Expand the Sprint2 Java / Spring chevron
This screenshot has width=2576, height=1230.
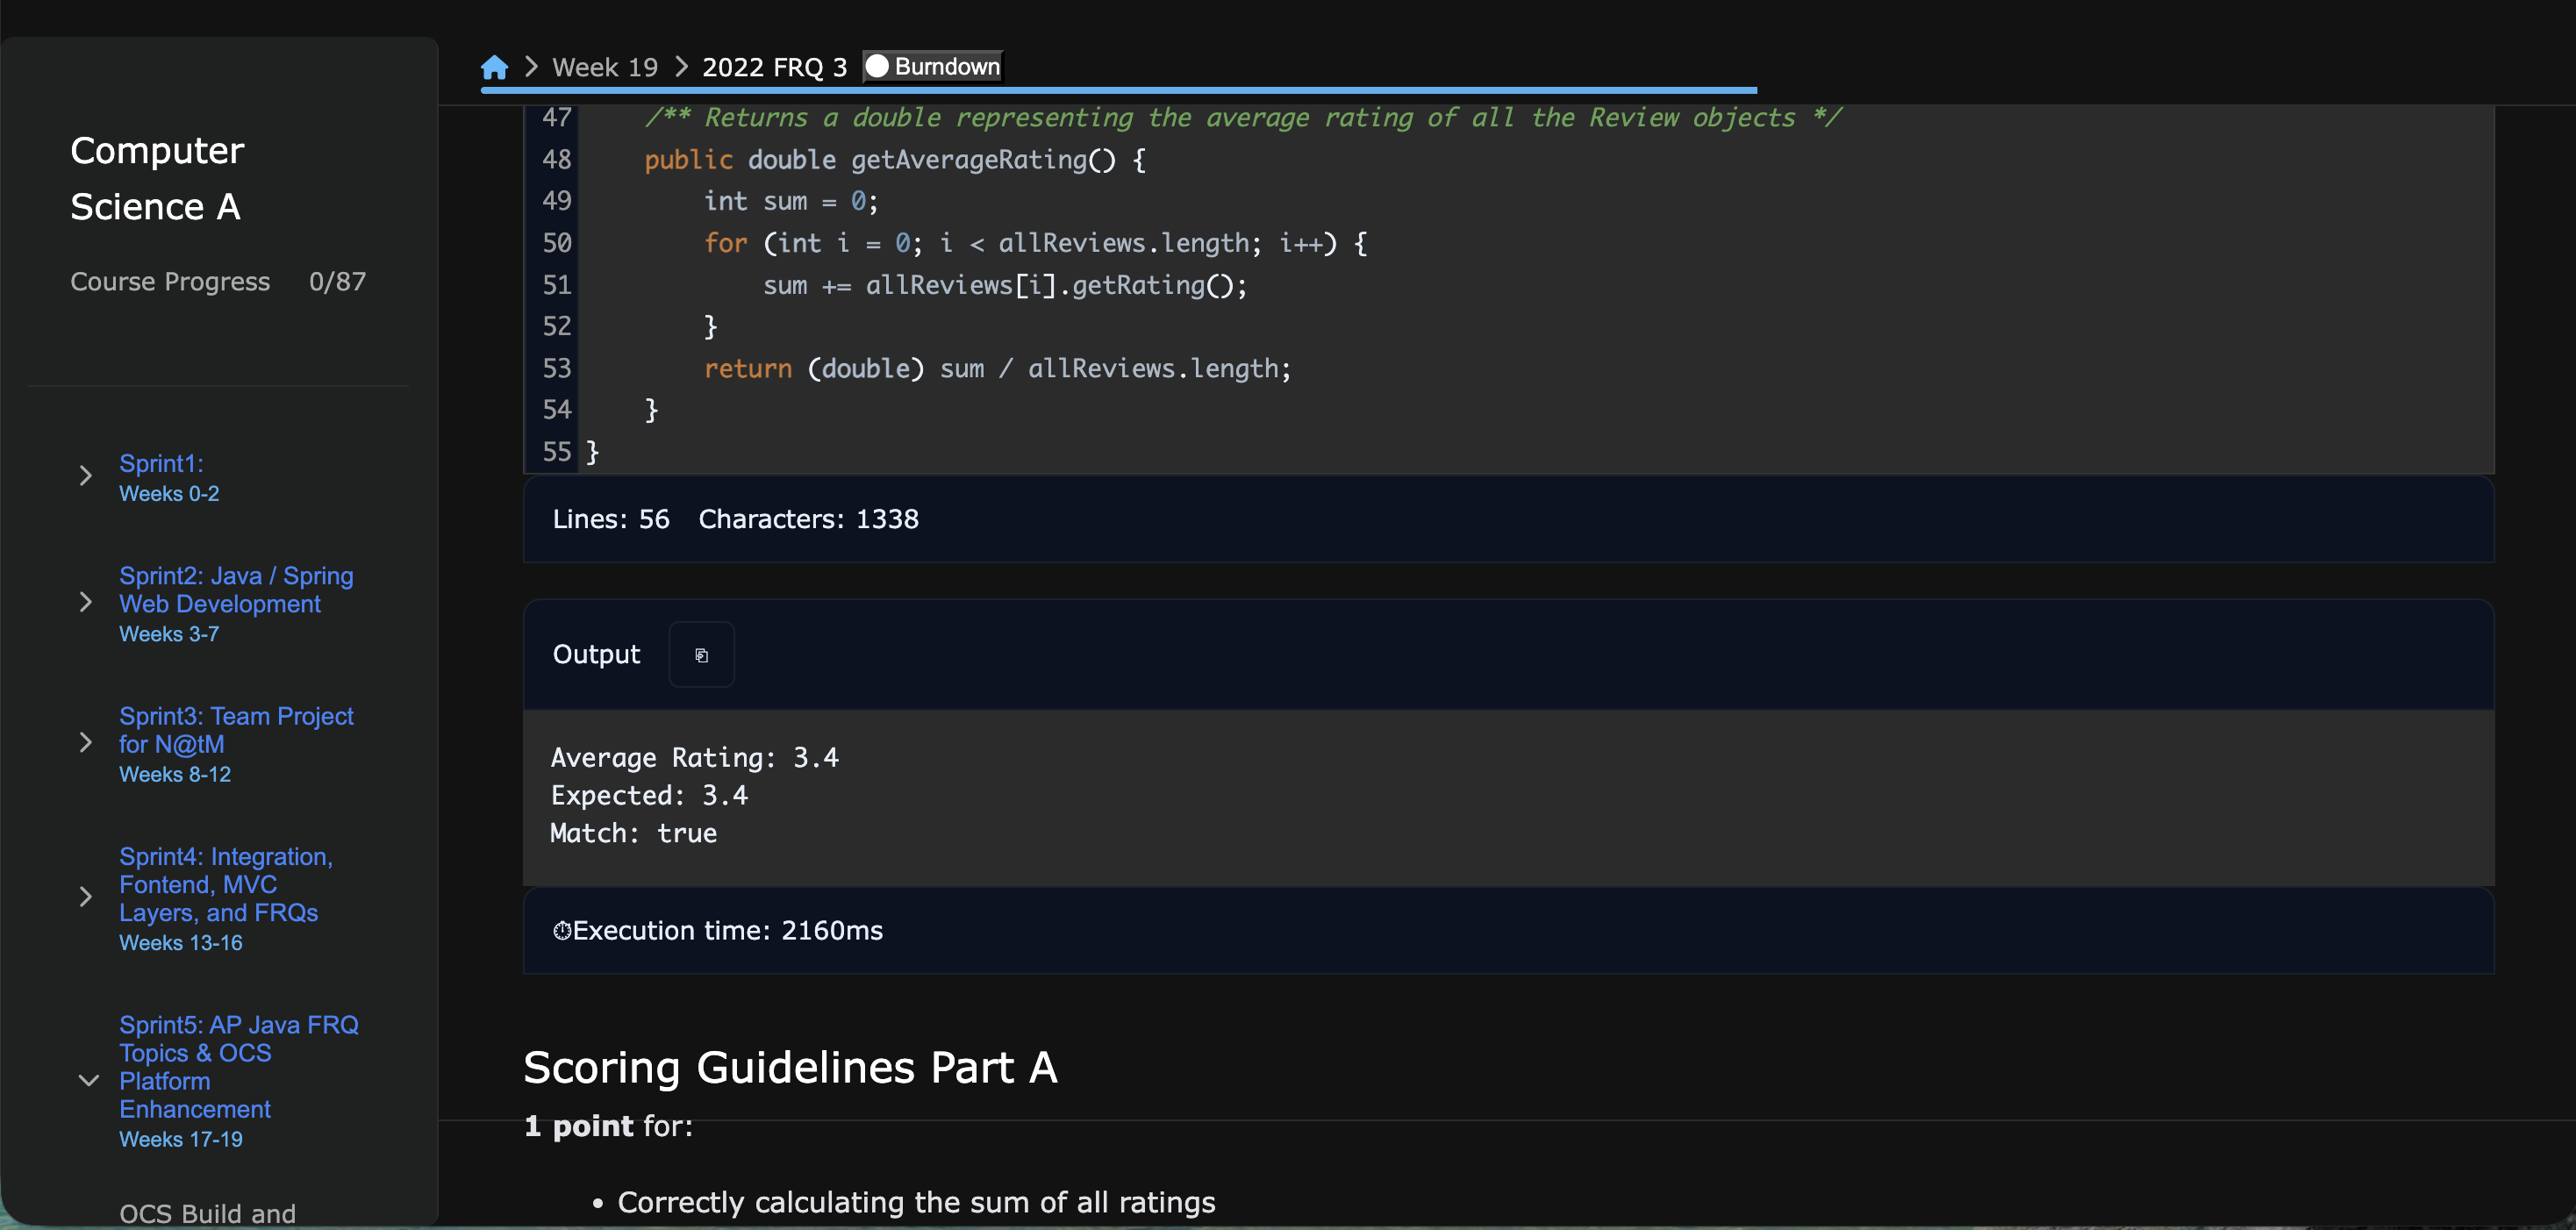pyautogui.click(x=86, y=603)
